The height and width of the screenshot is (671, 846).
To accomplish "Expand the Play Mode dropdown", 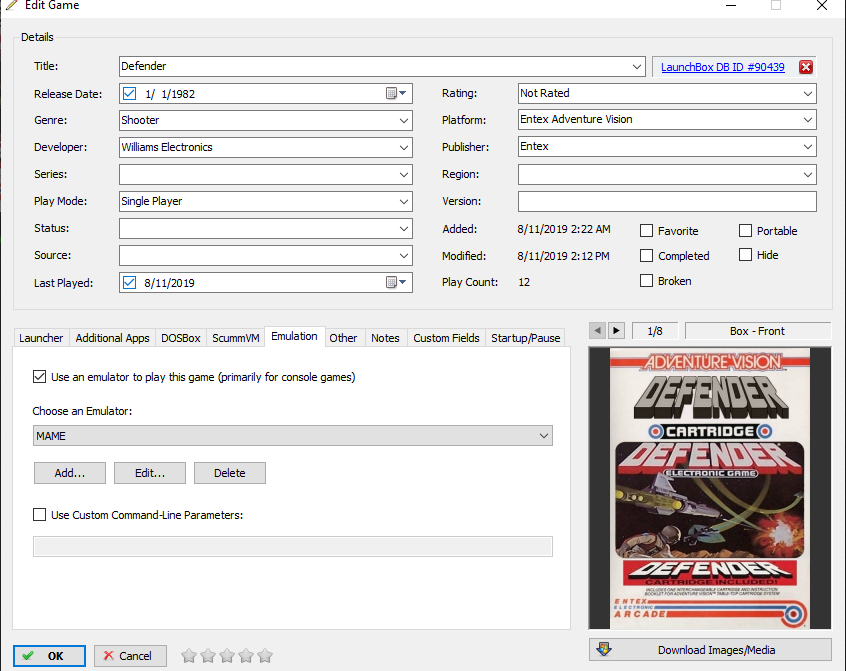I will pyautogui.click(x=404, y=201).
